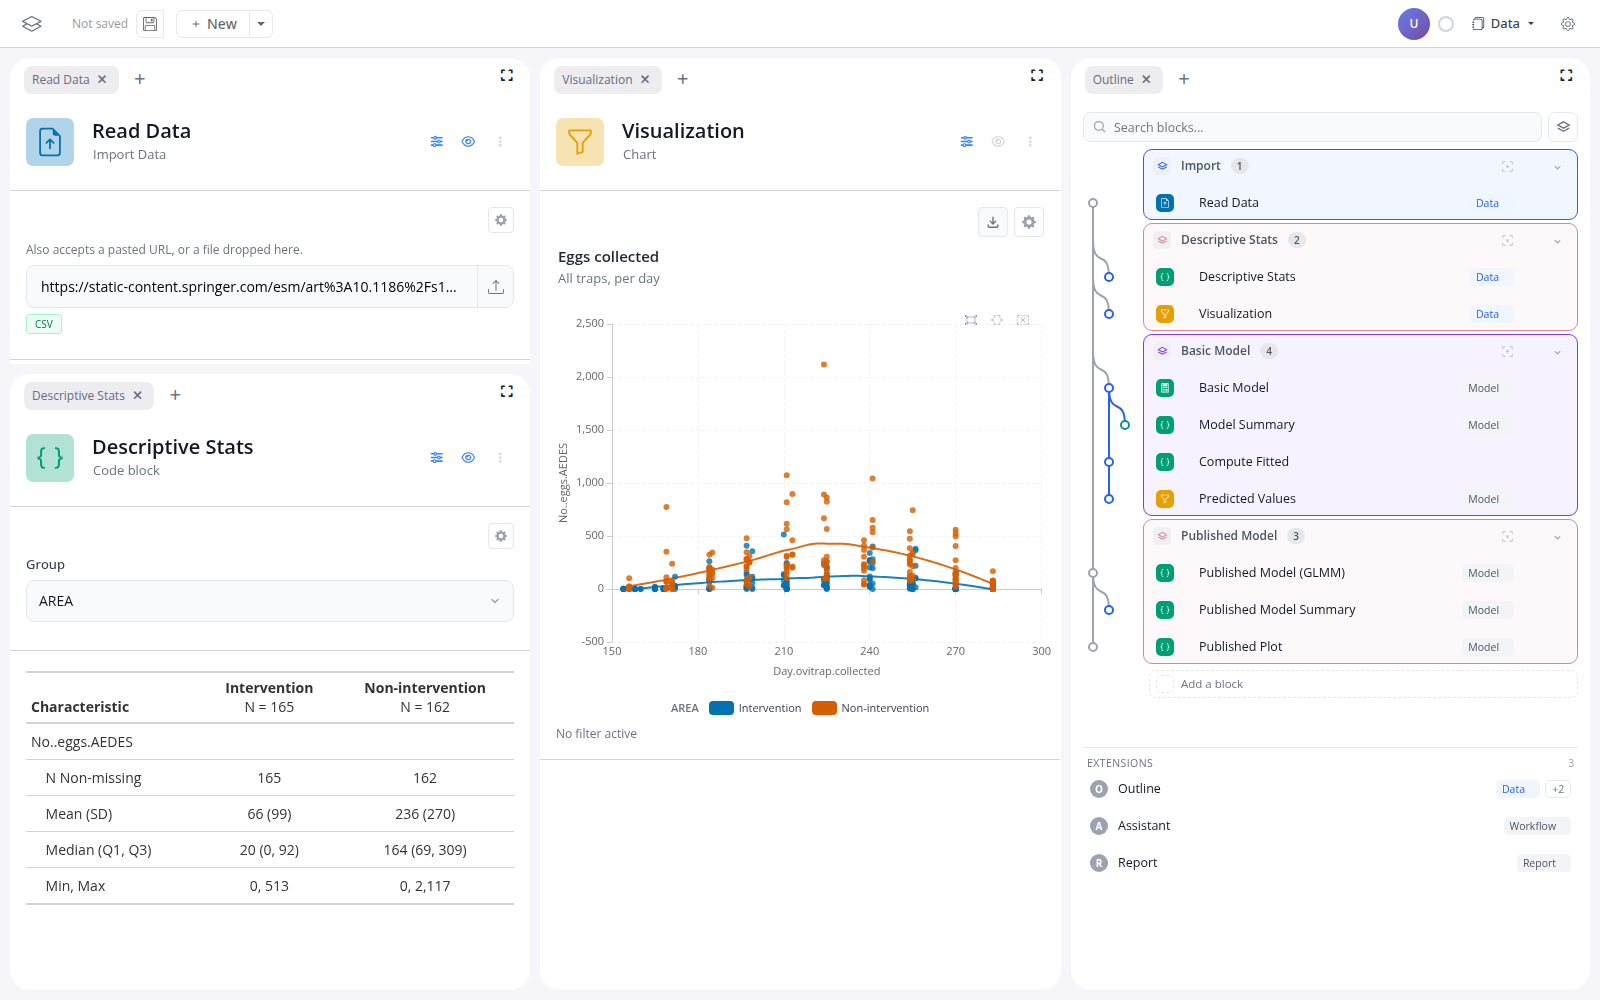Screen dimensions: 1600x1000
Task: Open chart settings gear in Visualization
Action: pyautogui.click(x=1029, y=222)
